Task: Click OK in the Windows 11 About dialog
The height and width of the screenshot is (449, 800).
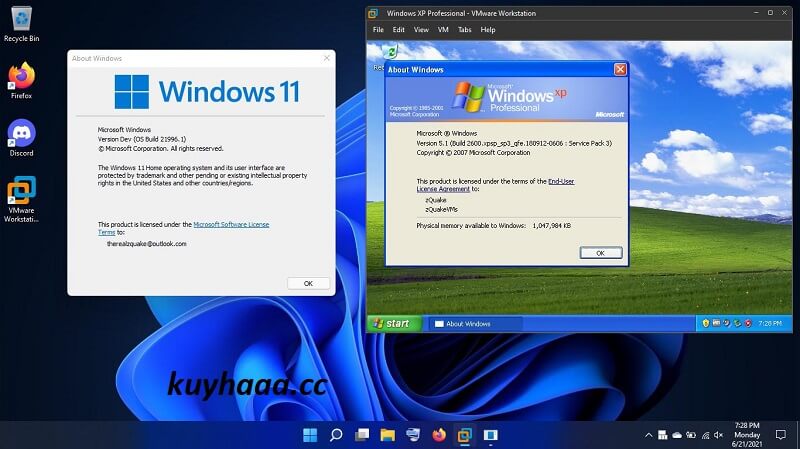Action: (308, 283)
